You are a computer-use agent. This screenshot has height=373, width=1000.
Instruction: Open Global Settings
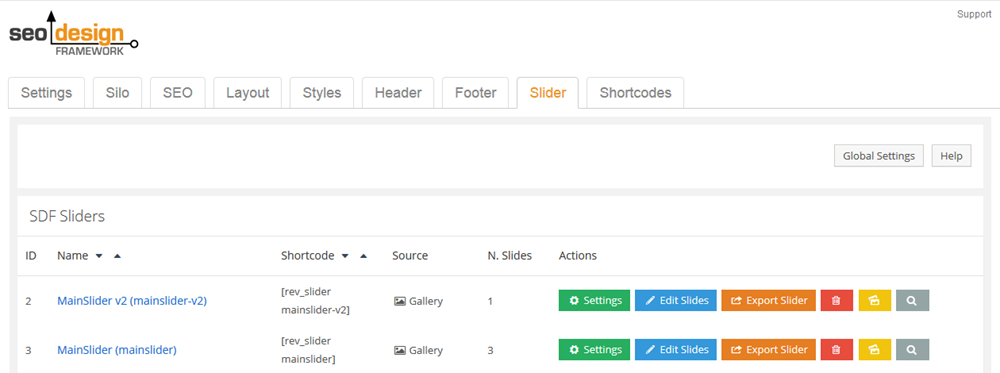tap(879, 156)
